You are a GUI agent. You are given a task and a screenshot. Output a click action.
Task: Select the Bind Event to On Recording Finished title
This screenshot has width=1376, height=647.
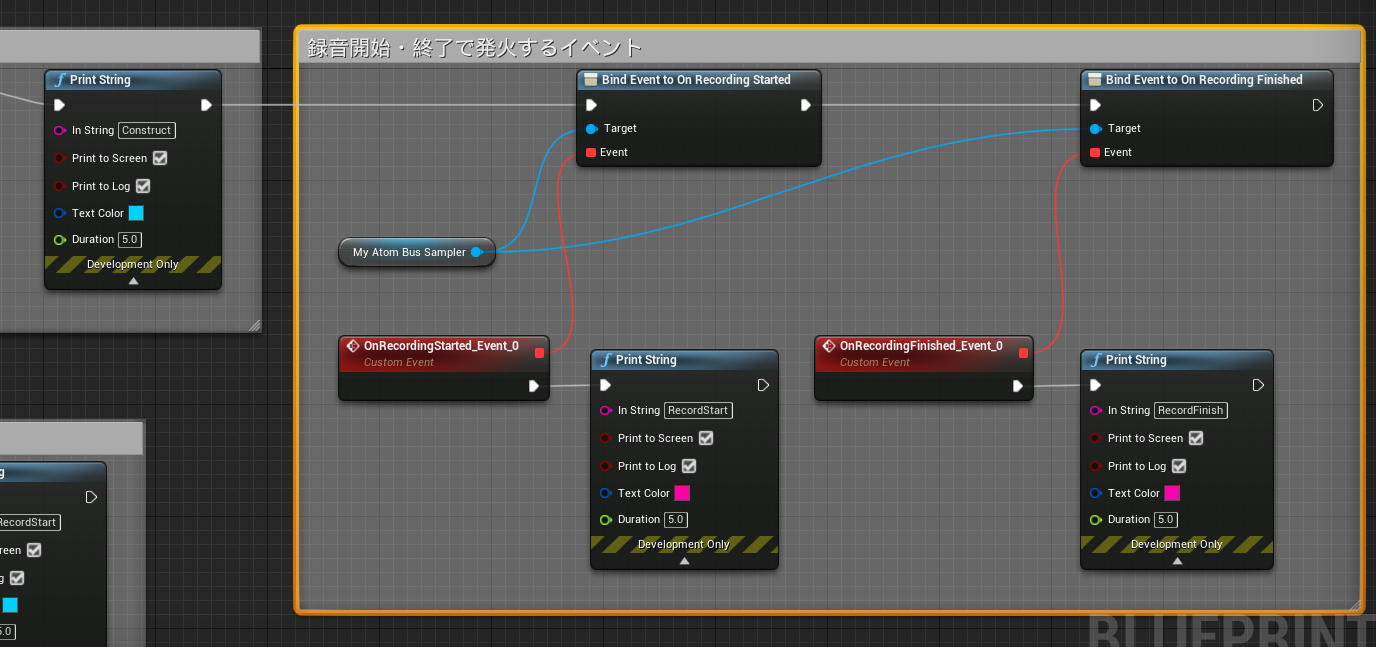(1204, 80)
